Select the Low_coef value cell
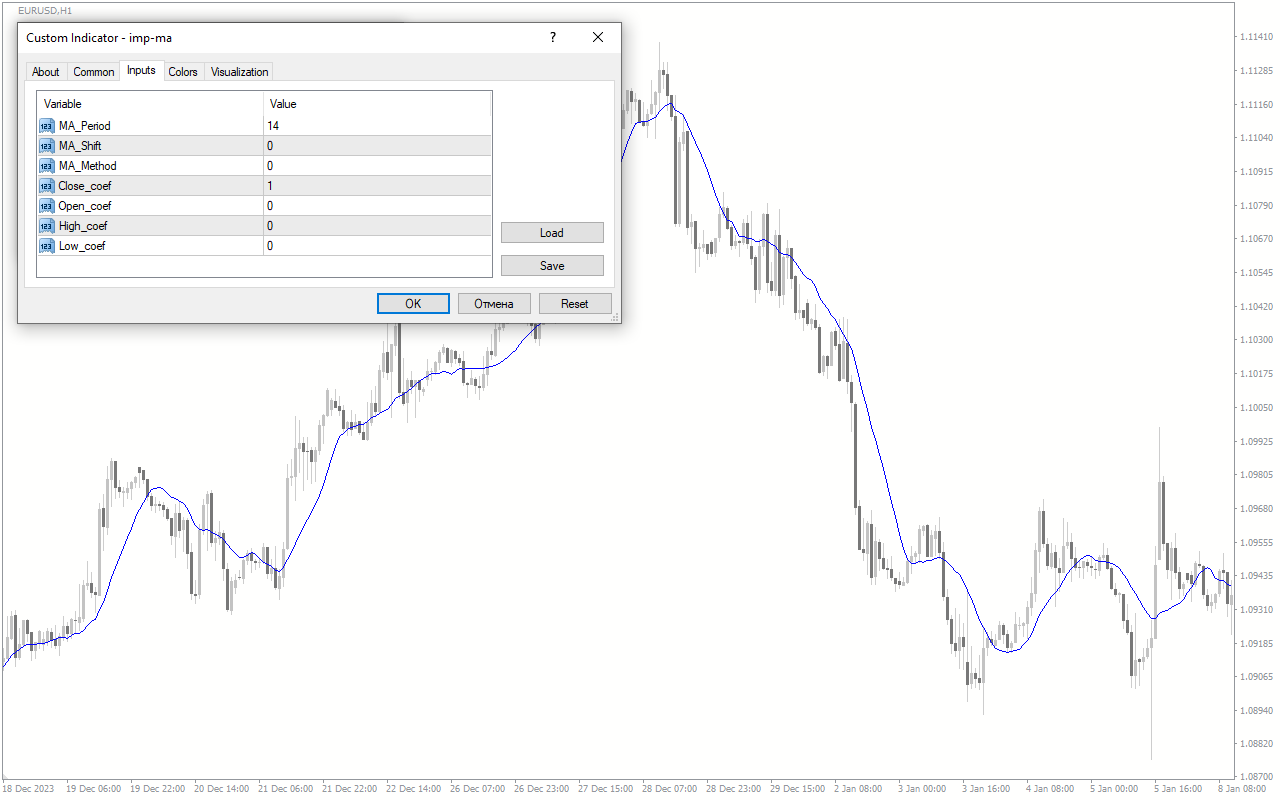The width and height of the screenshot is (1280, 800). point(378,246)
